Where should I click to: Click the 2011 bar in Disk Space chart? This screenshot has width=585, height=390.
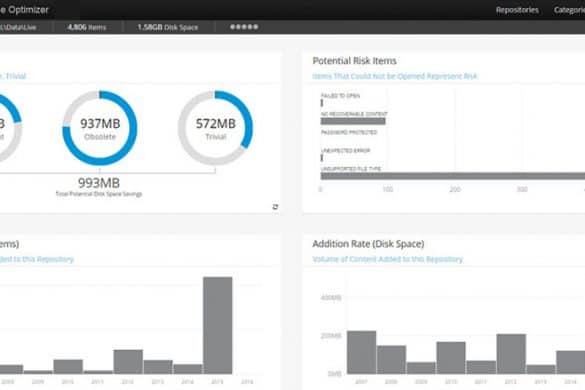(481, 367)
